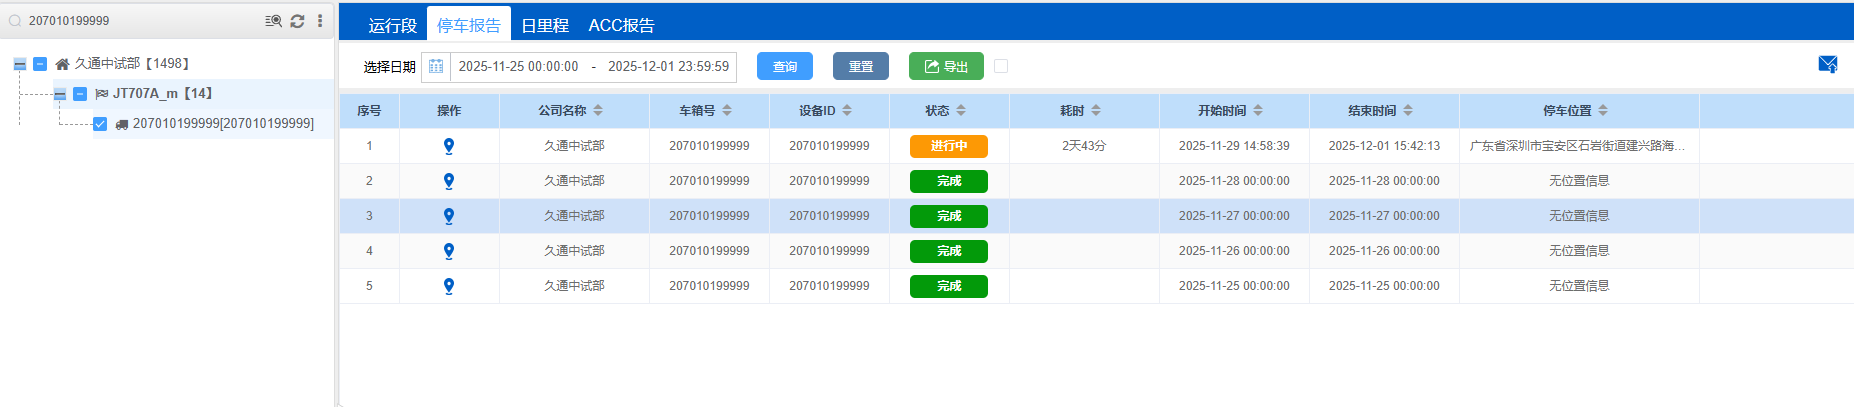Click the orange 进行中 status badge

point(948,146)
